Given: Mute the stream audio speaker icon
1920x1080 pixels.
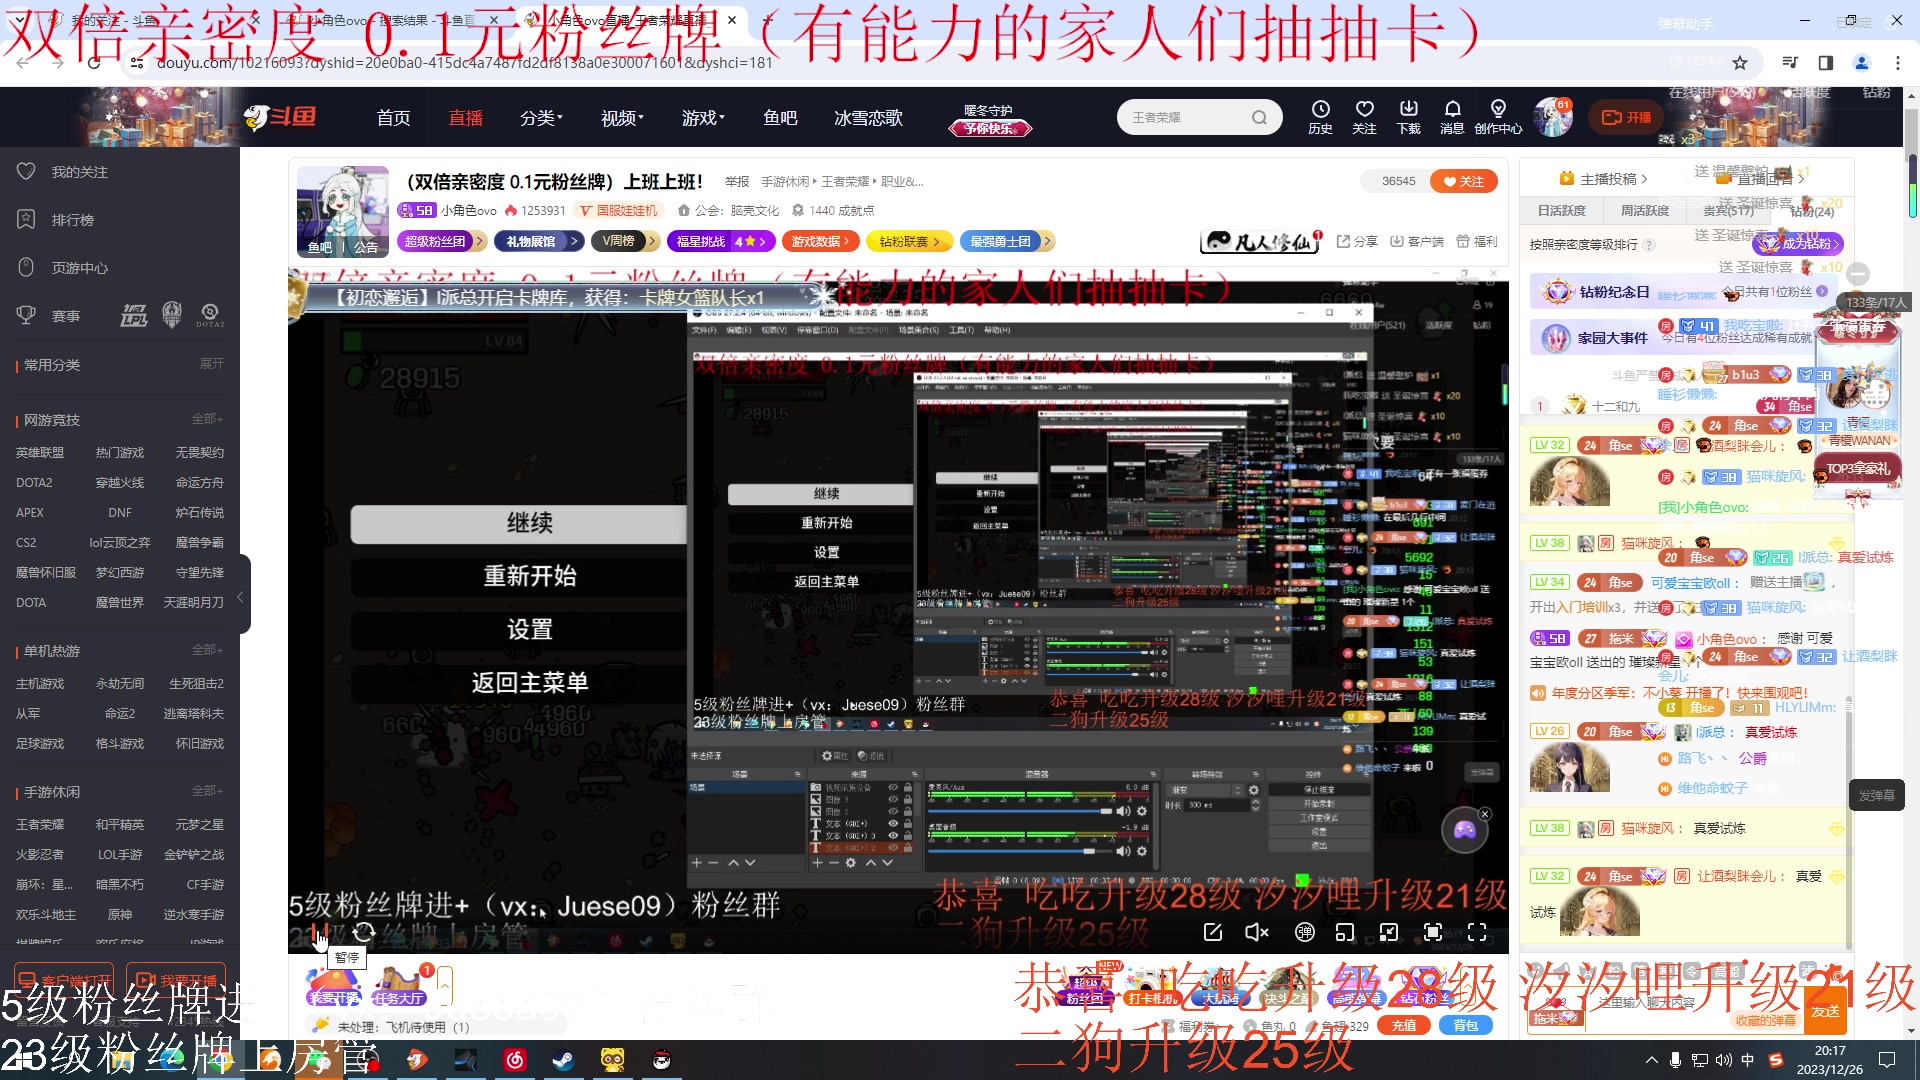Looking at the screenshot, I should [x=1256, y=932].
